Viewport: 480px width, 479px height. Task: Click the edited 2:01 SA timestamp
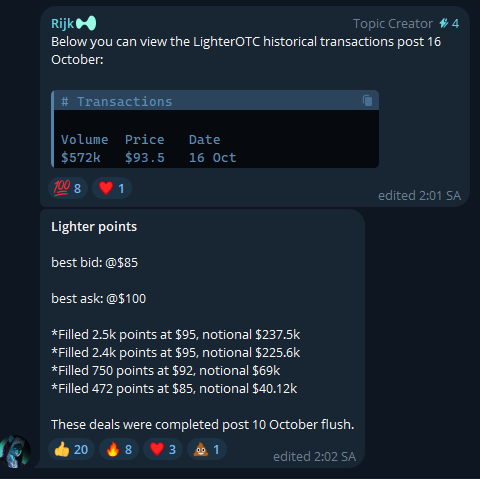tap(419, 196)
